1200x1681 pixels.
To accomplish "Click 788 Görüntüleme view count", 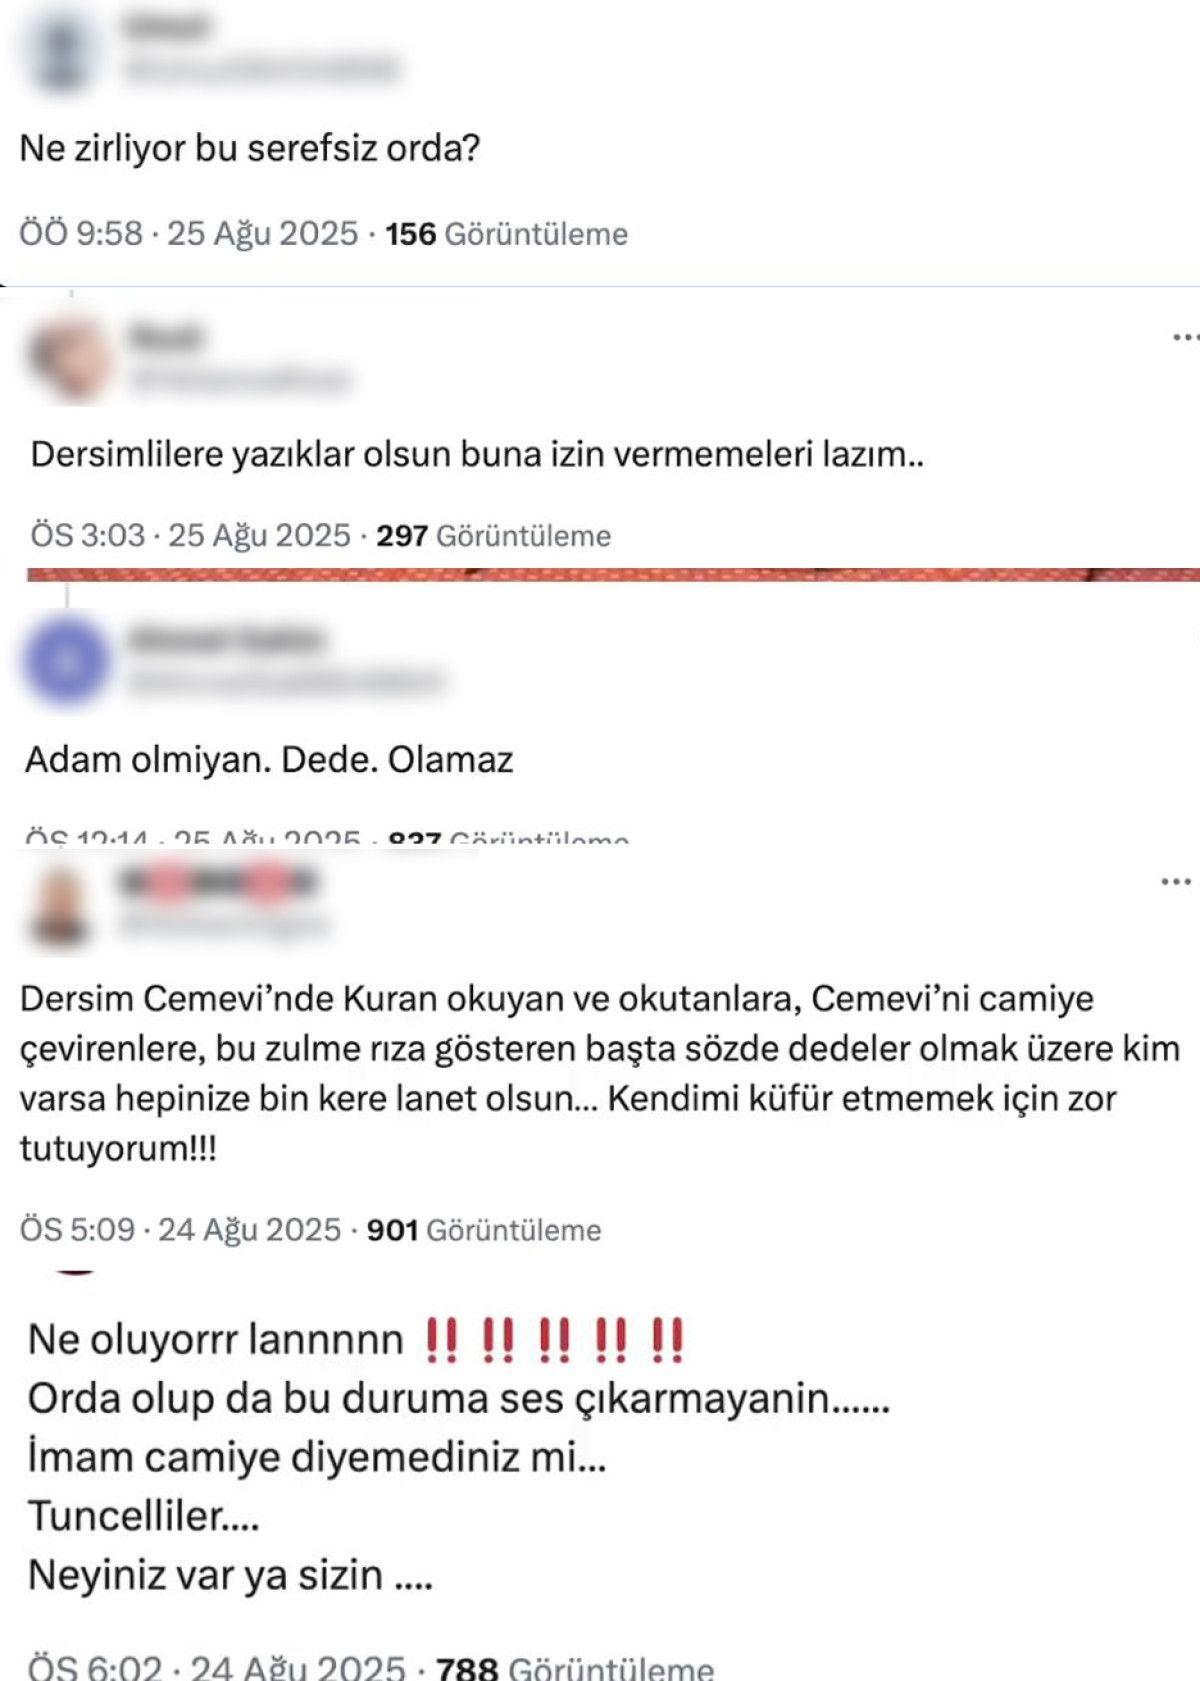I will point(575,1667).
